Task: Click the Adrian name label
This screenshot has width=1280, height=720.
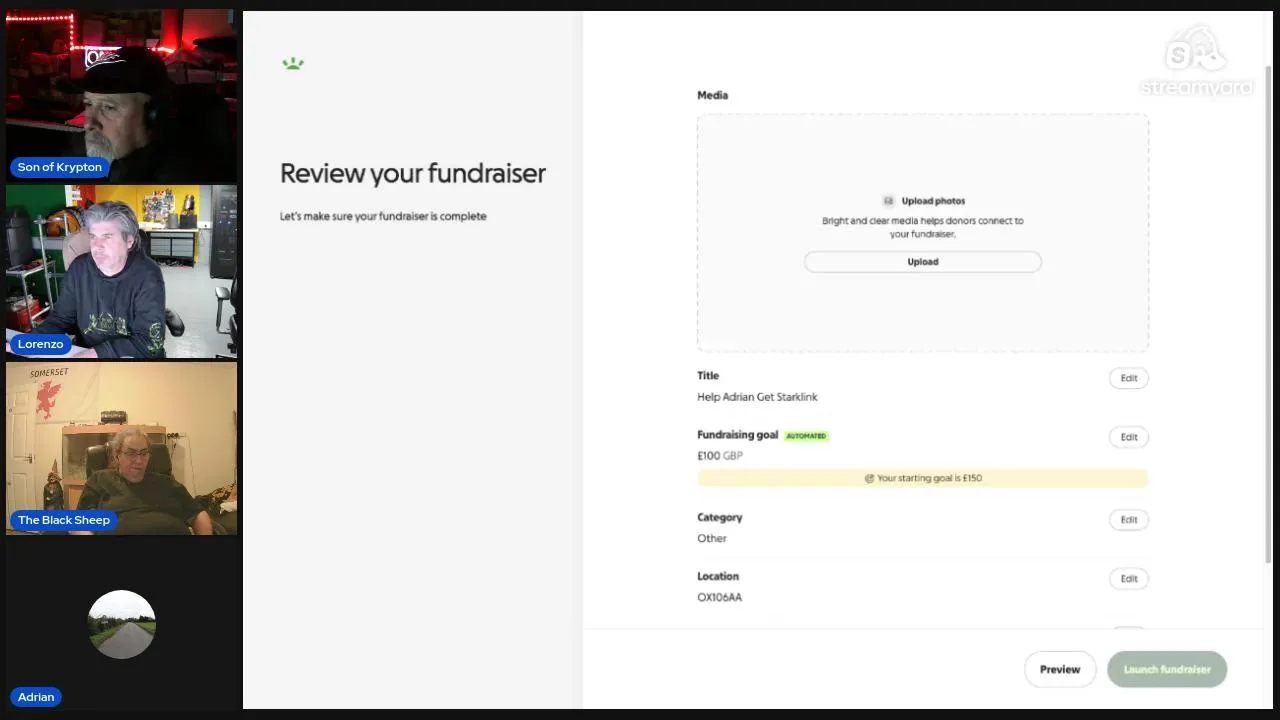Action: (x=36, y=697)
